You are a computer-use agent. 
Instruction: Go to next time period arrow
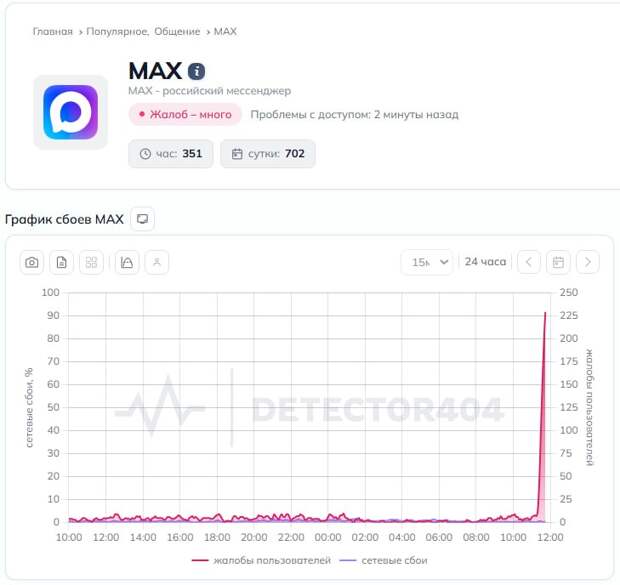tap(588, 262)
